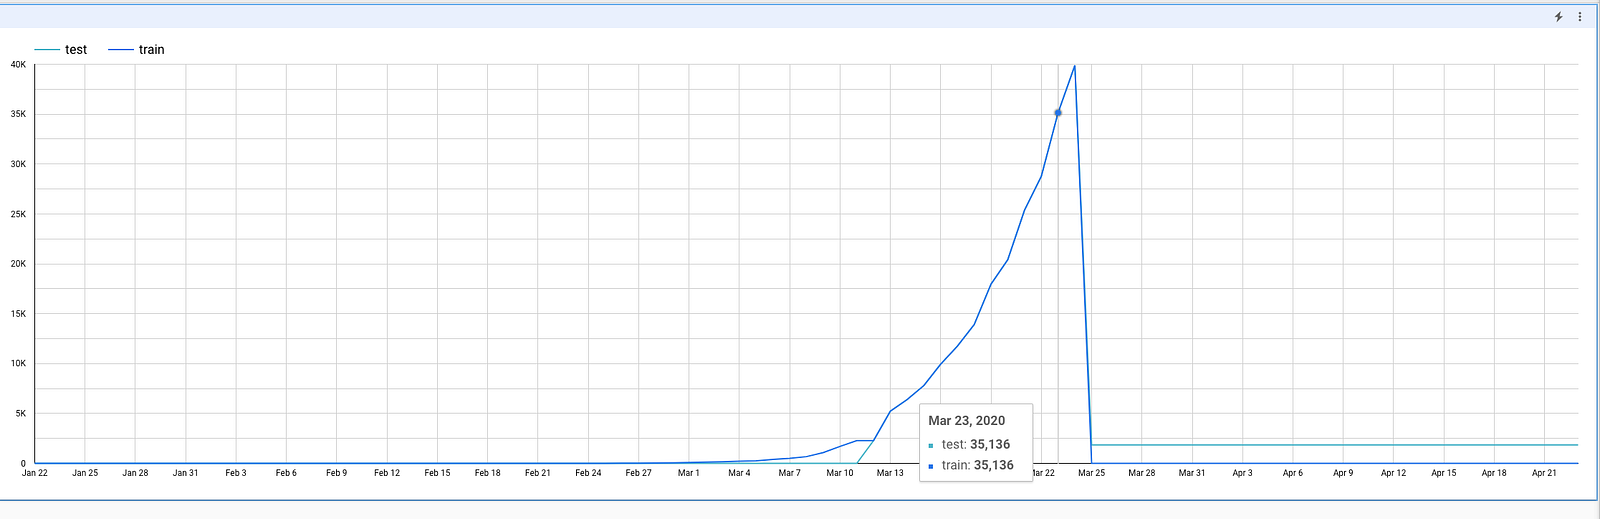Click tooltip value test: 35,136
1600x519 pixels.
[x=976, y=445]
